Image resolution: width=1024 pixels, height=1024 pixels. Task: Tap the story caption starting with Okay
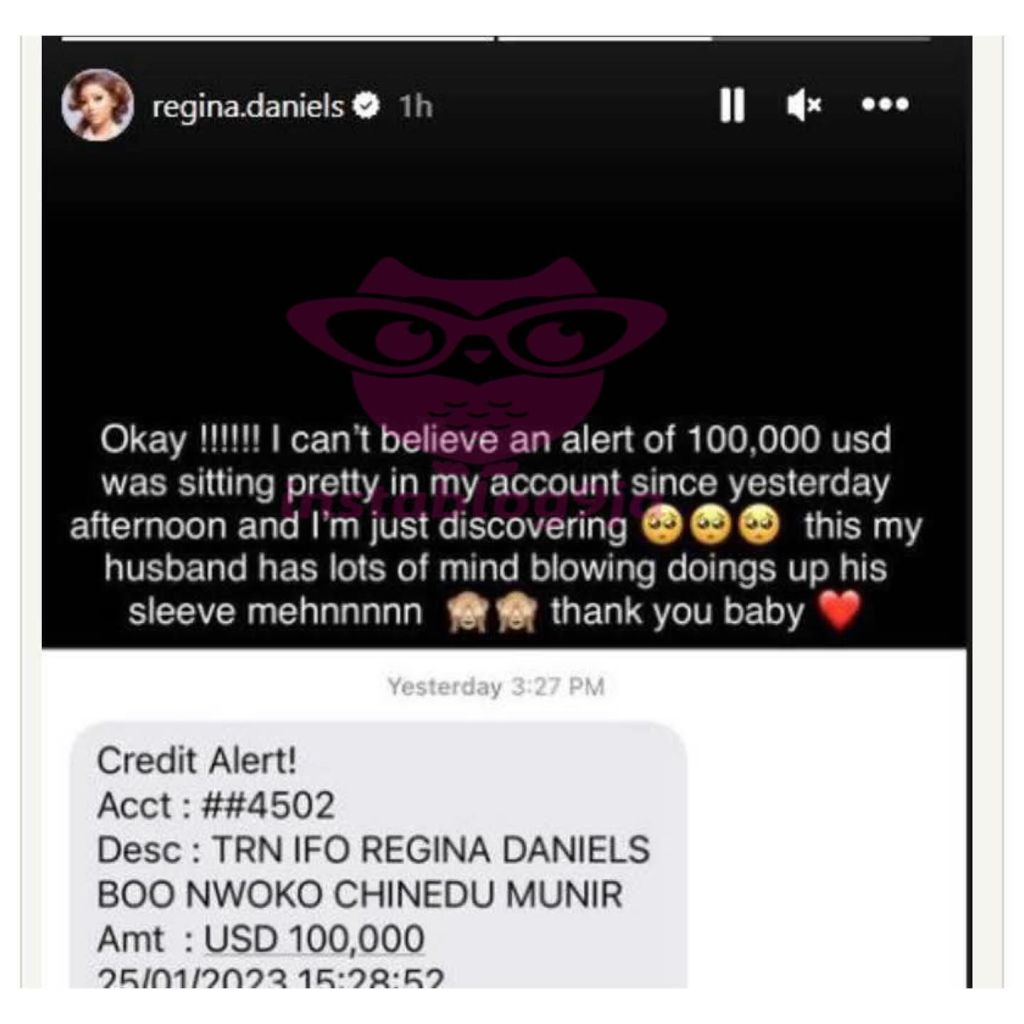pyautogui.click(x=496, y=526)
